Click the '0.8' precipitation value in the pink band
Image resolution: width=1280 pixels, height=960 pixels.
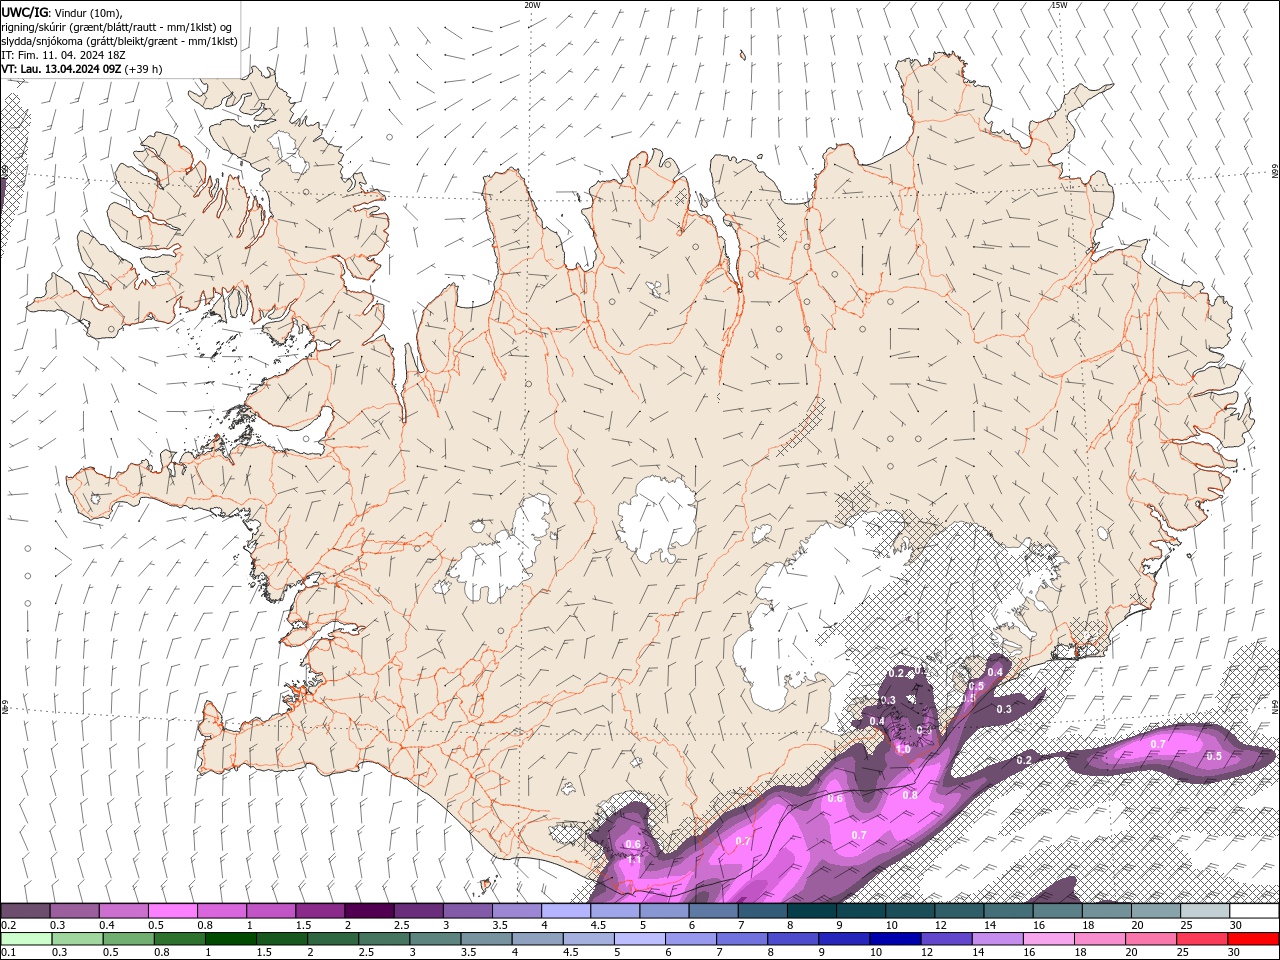910,795
